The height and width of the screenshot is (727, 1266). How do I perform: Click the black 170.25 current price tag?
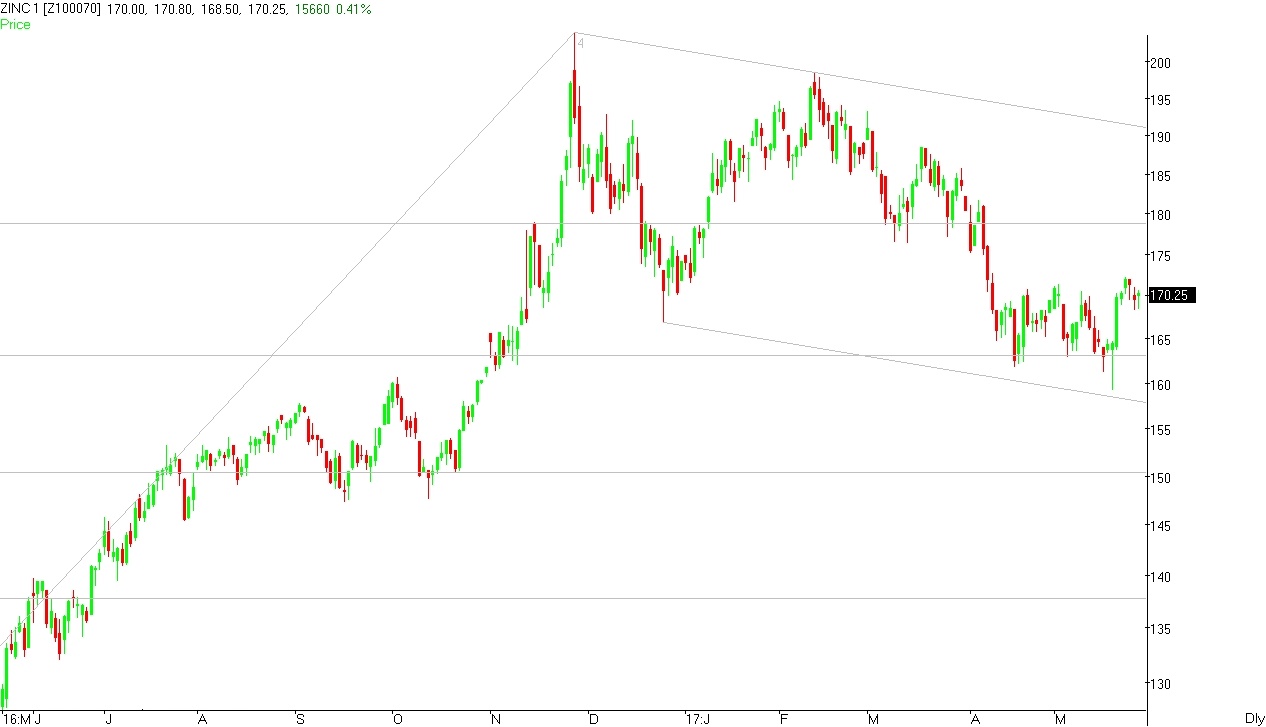(1171, 296)
